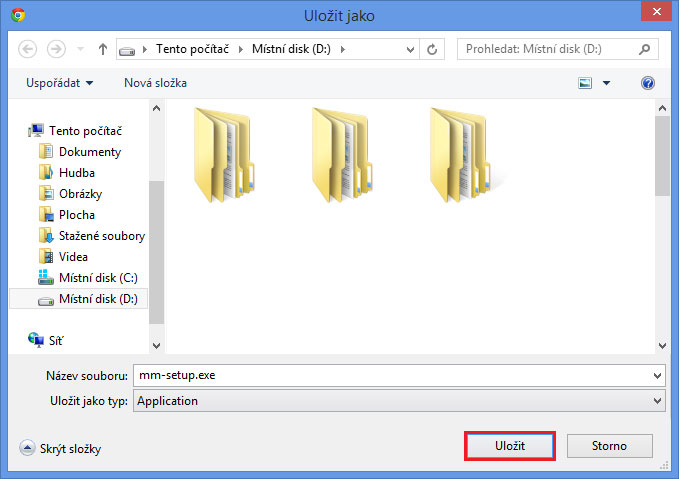Collapse folders with Skrýt složky
Screen dimensions: 679x479
(60, 448)
